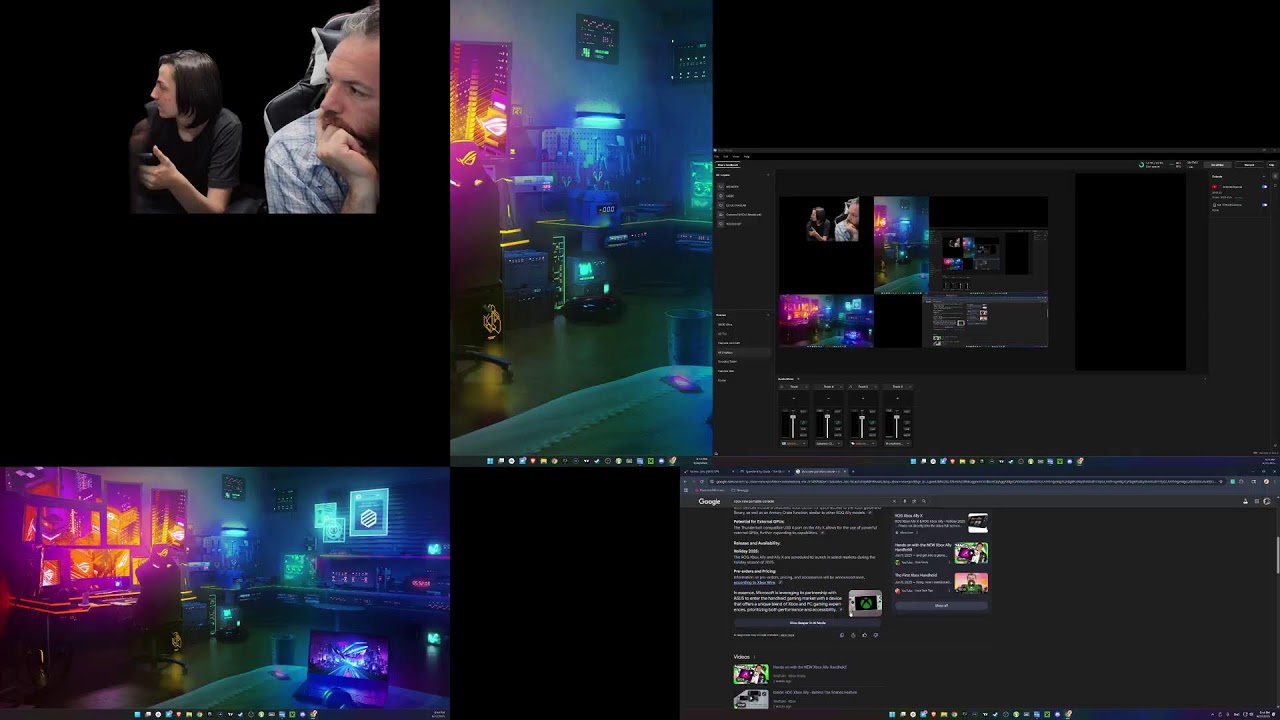Click the Google results page scrollbar
This screenshot has width=1280, height=720.
(x=1277, y=555)
